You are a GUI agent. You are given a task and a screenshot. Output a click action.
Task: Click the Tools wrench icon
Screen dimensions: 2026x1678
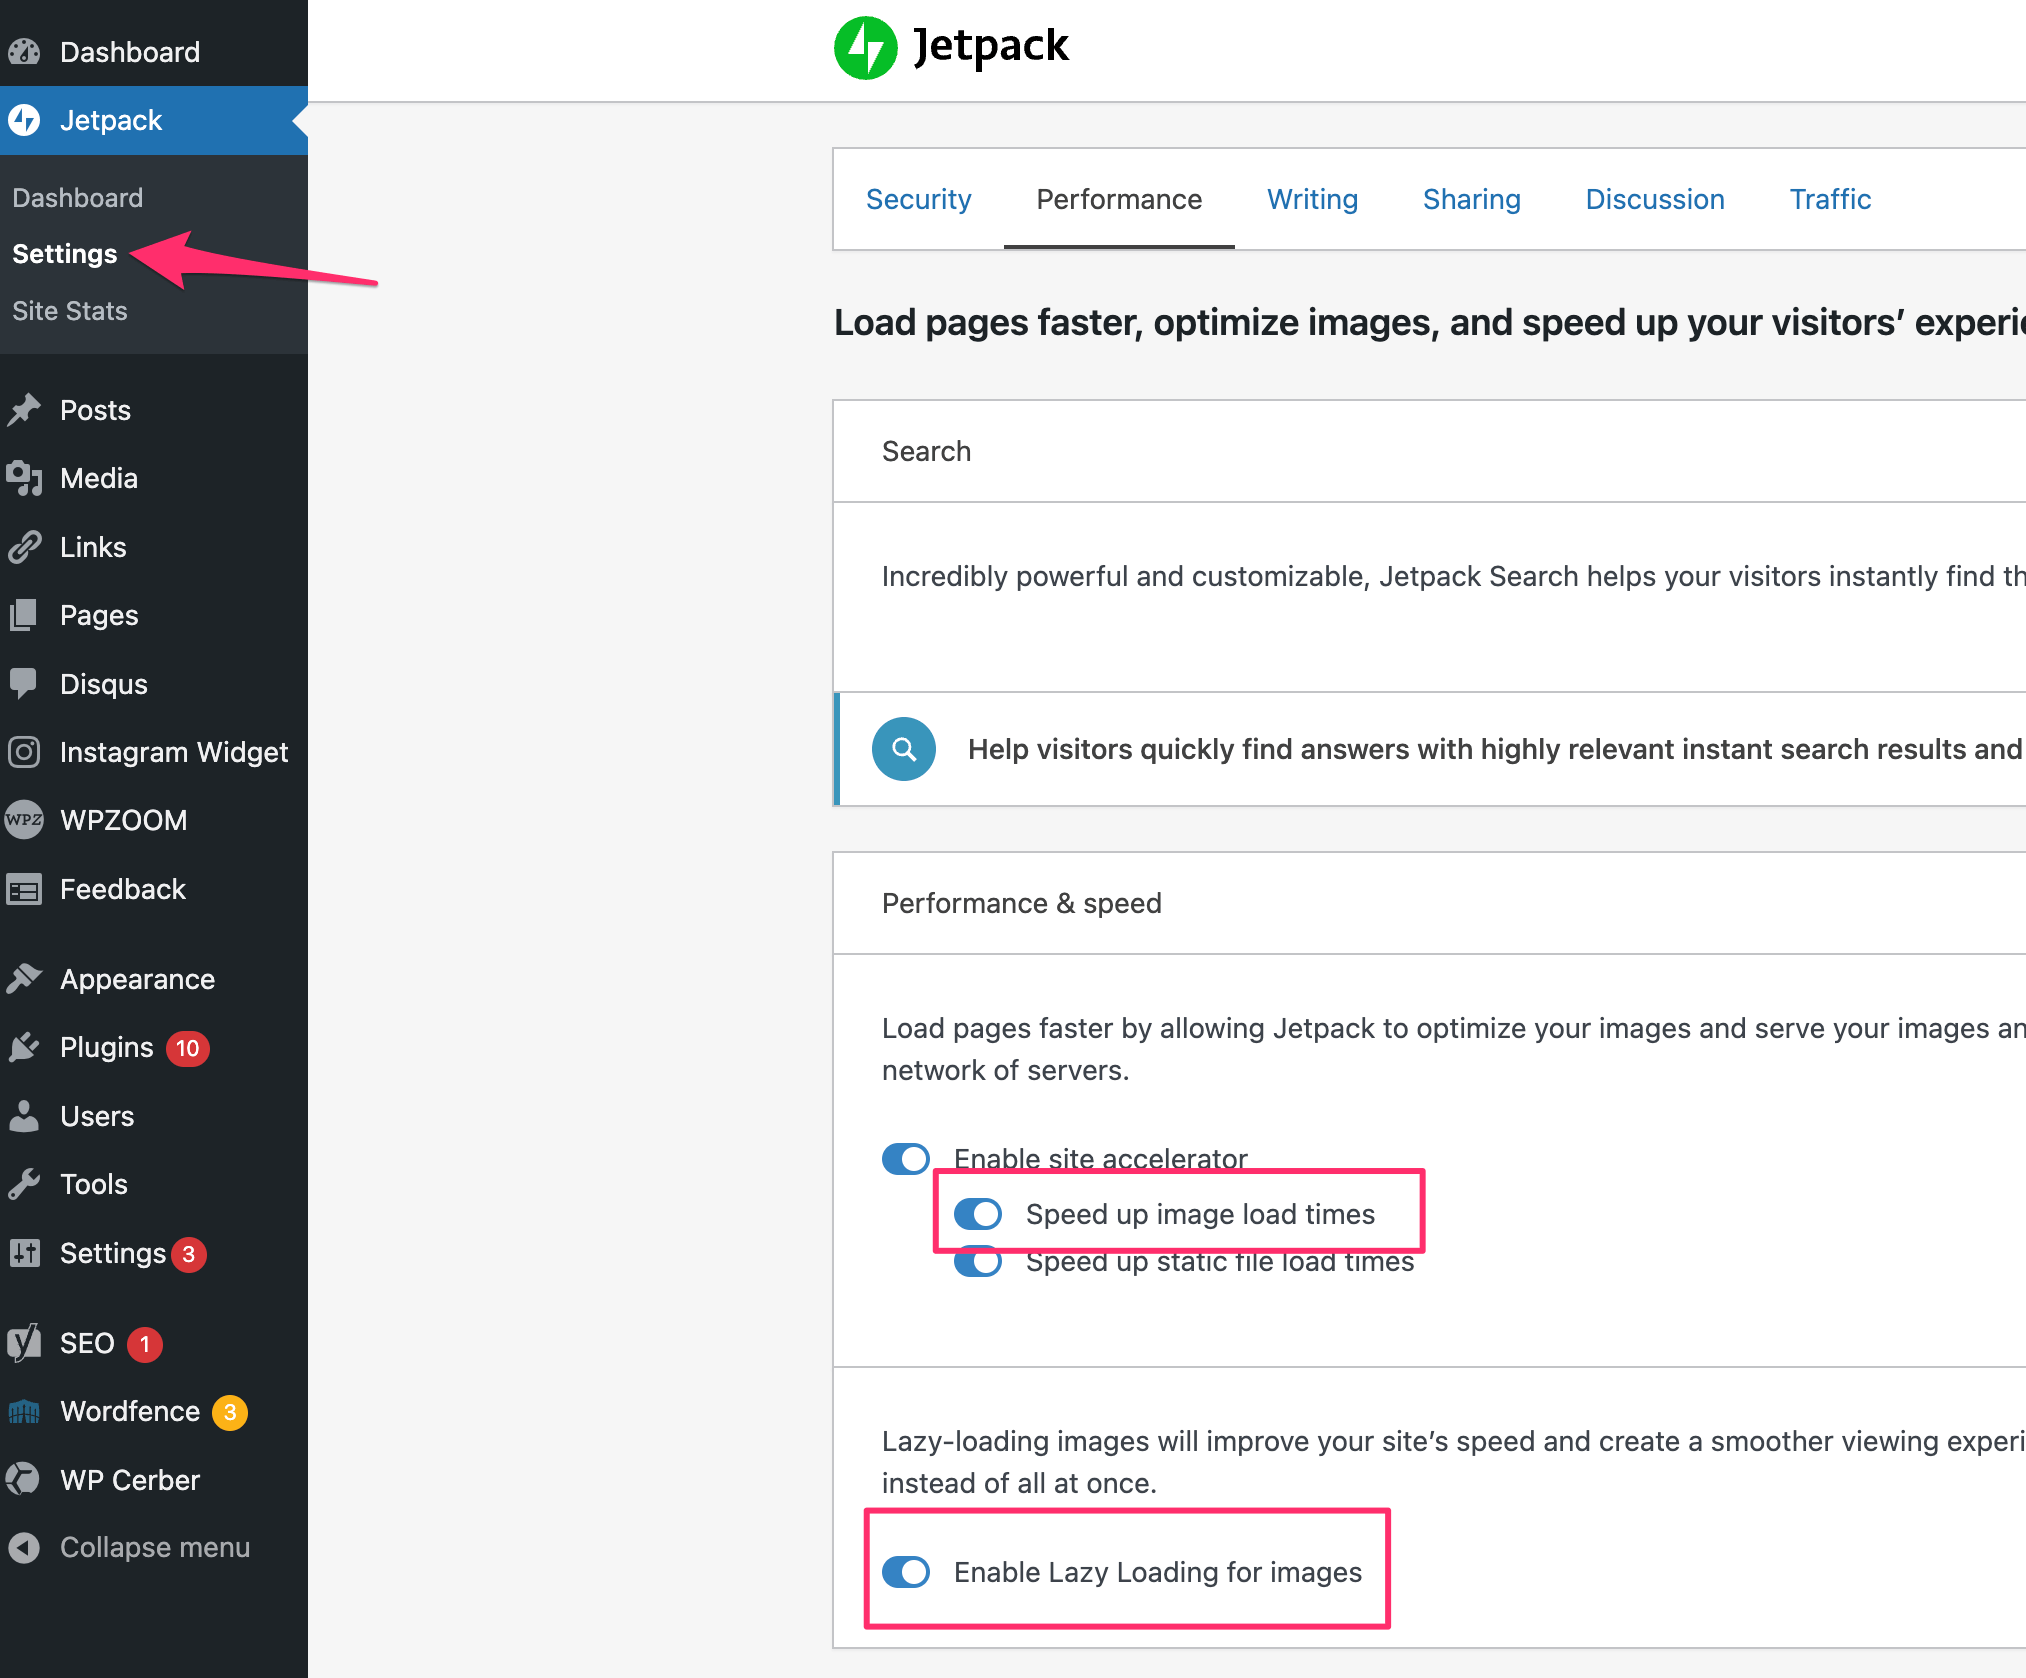coord(24,1184)
